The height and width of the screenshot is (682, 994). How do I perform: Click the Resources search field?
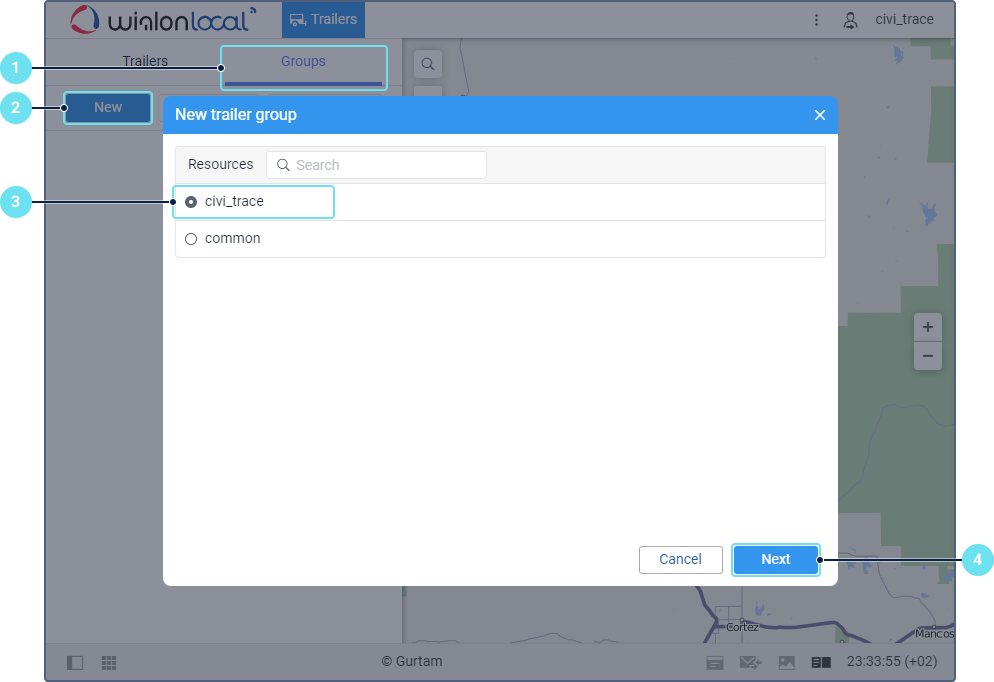(377, 165)
